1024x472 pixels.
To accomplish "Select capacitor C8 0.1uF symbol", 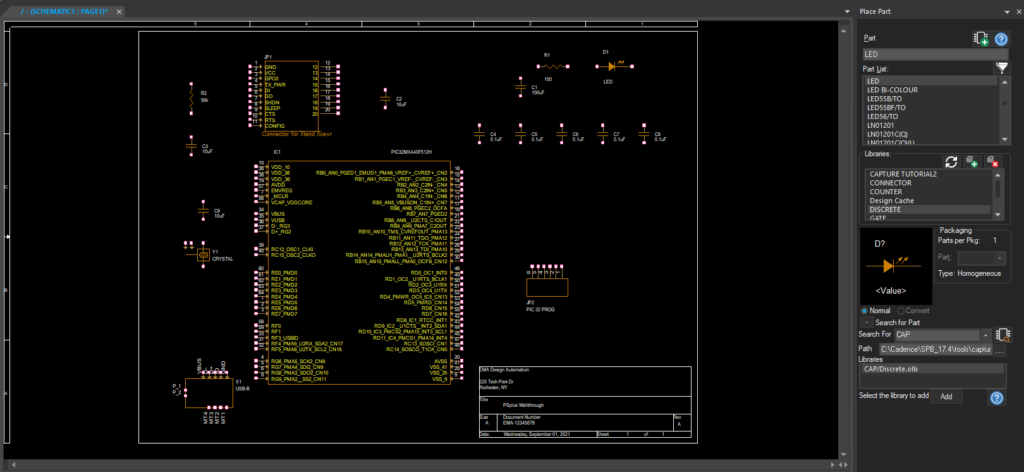I will 643,134.
